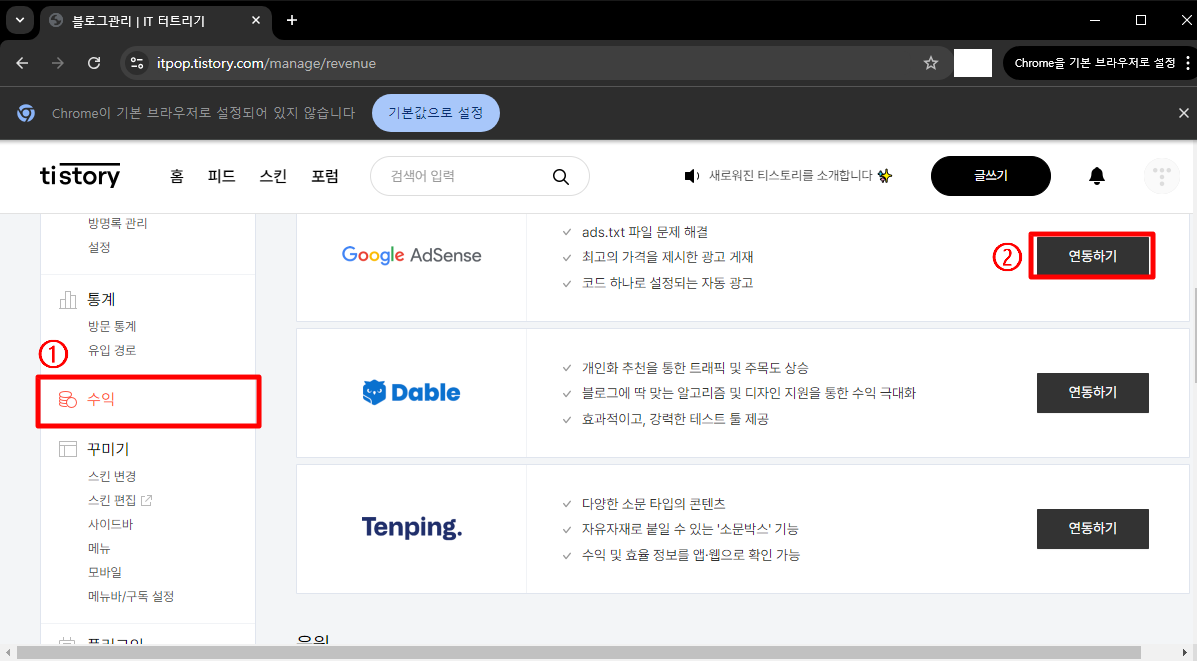Open the 홈 menu item
This screenshot has height=661, width=1197.
(176, 176)
